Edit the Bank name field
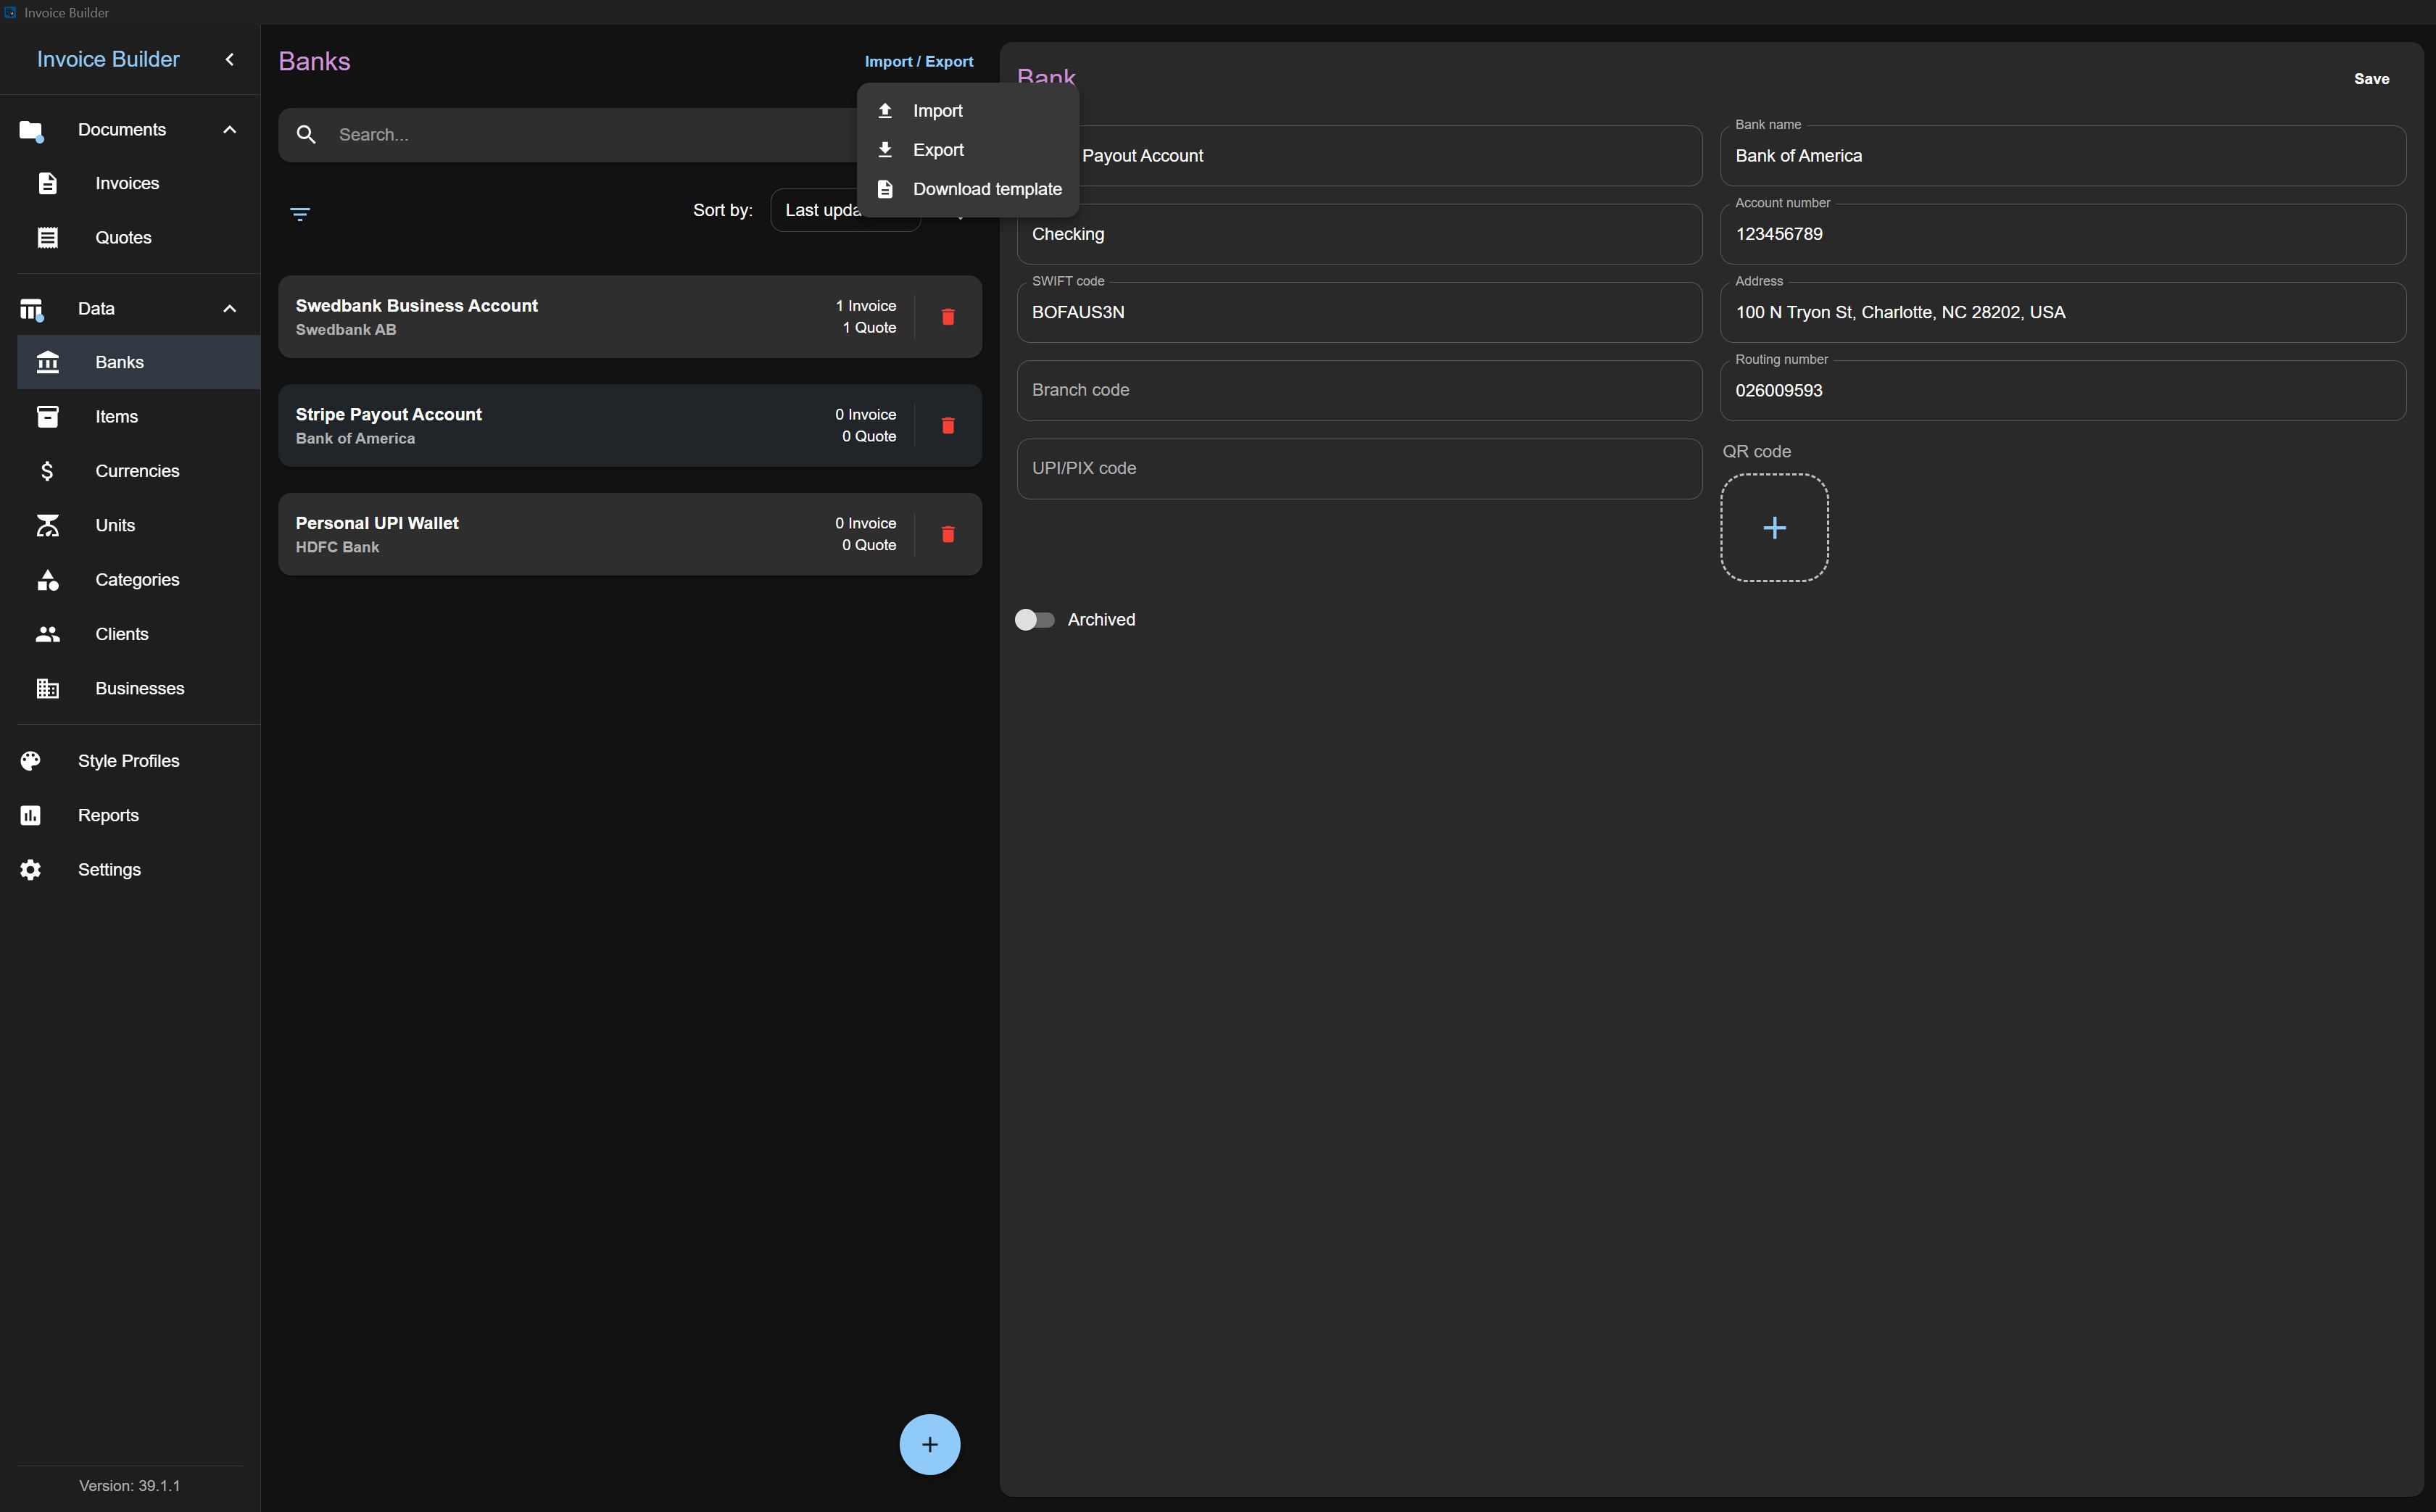 [x=2062, y=155]
